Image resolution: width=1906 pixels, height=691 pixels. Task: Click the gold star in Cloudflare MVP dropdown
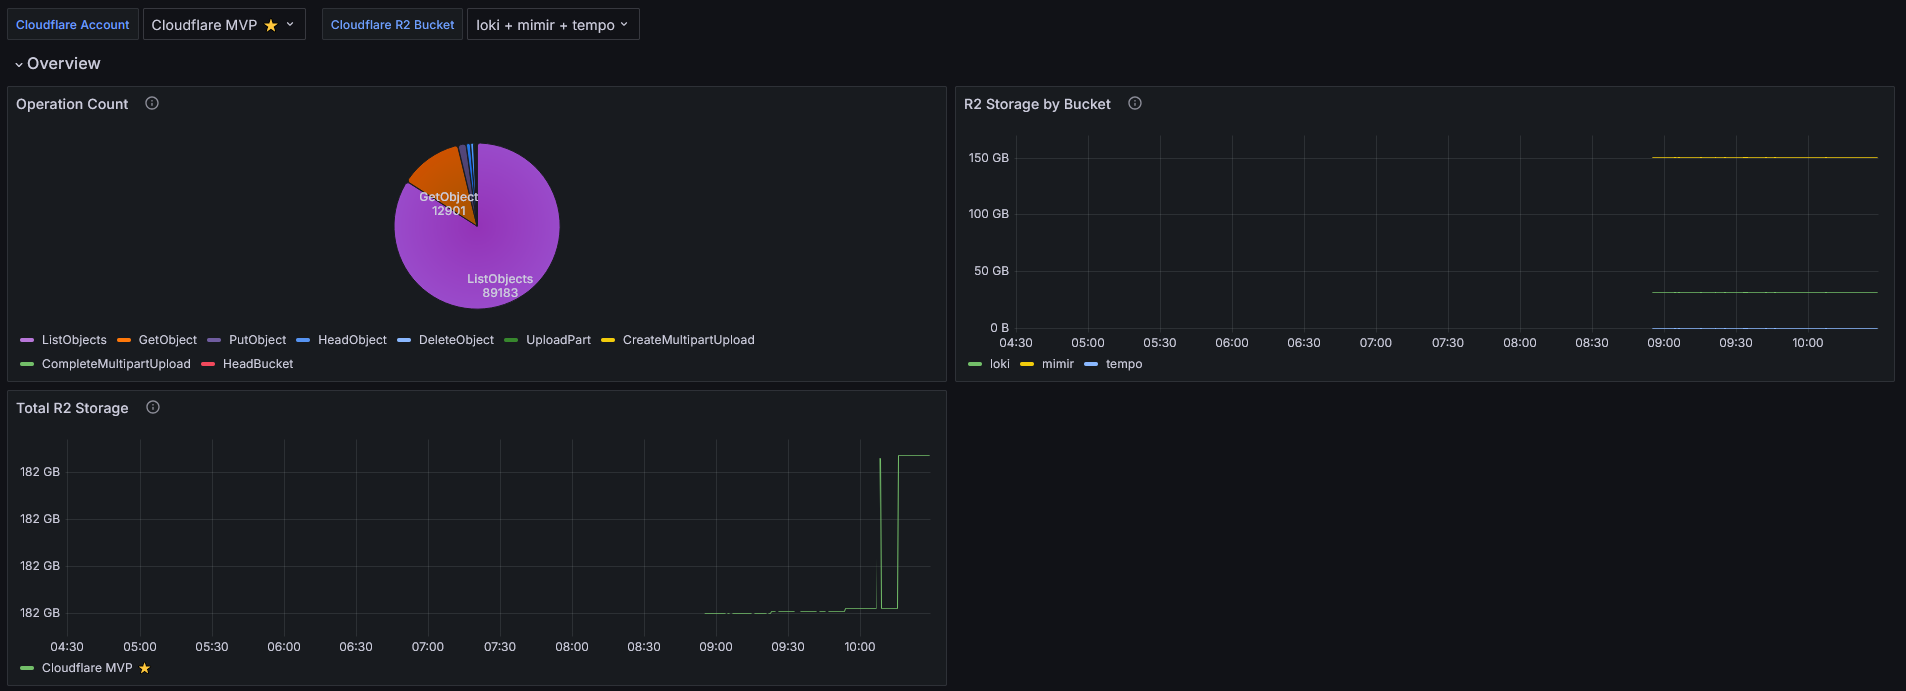coord(271,25)
